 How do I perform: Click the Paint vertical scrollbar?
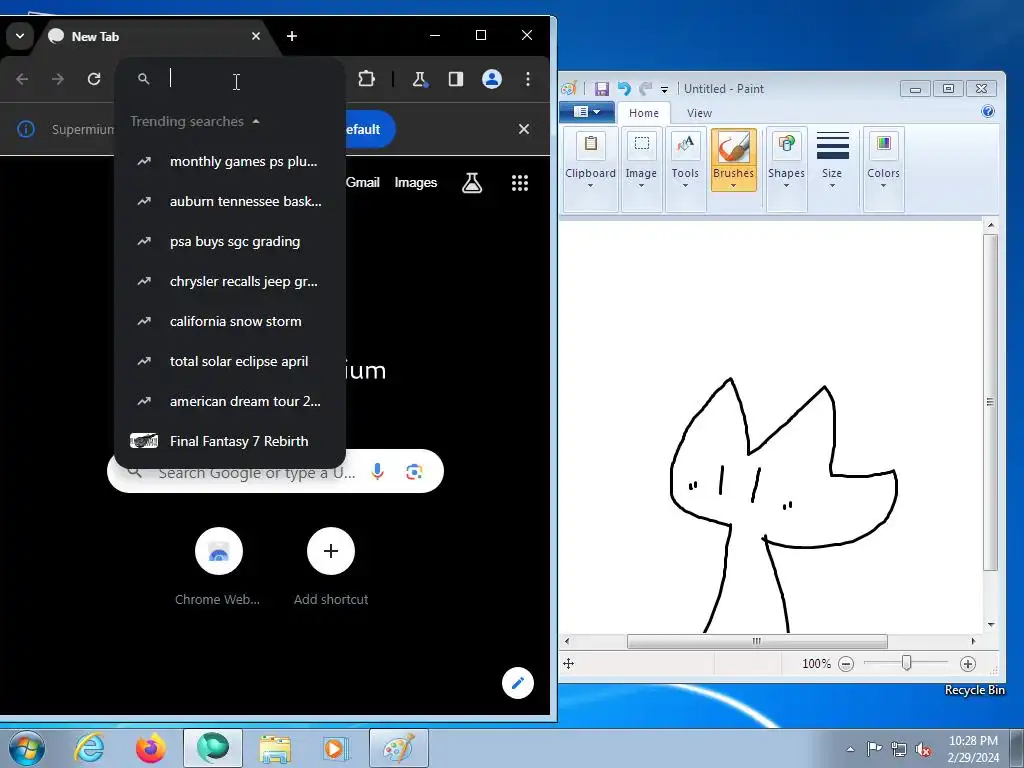click(990, 402)
